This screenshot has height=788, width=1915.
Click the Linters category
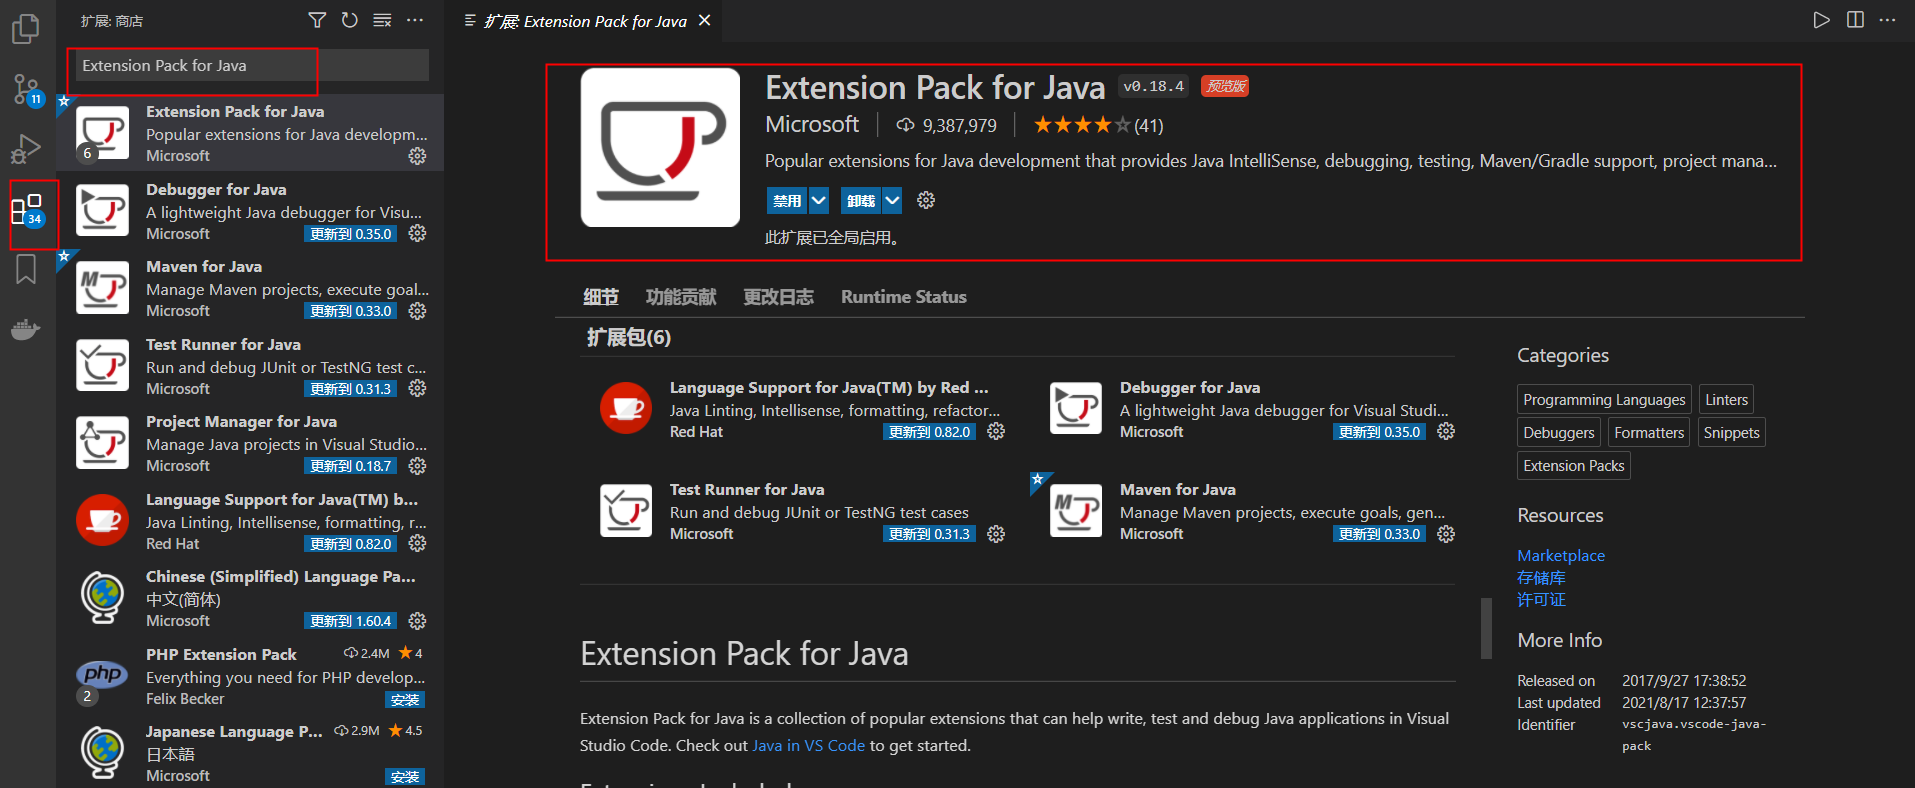pos(1727,400)
